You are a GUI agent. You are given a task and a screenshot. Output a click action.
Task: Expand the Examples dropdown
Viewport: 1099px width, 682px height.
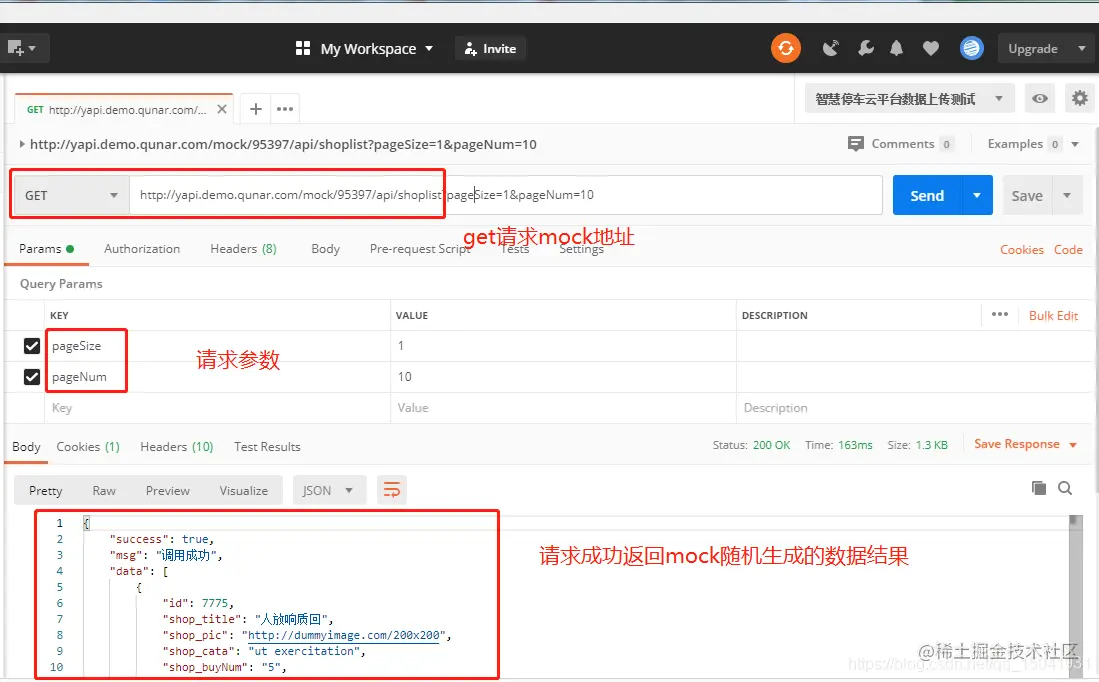1075,144
